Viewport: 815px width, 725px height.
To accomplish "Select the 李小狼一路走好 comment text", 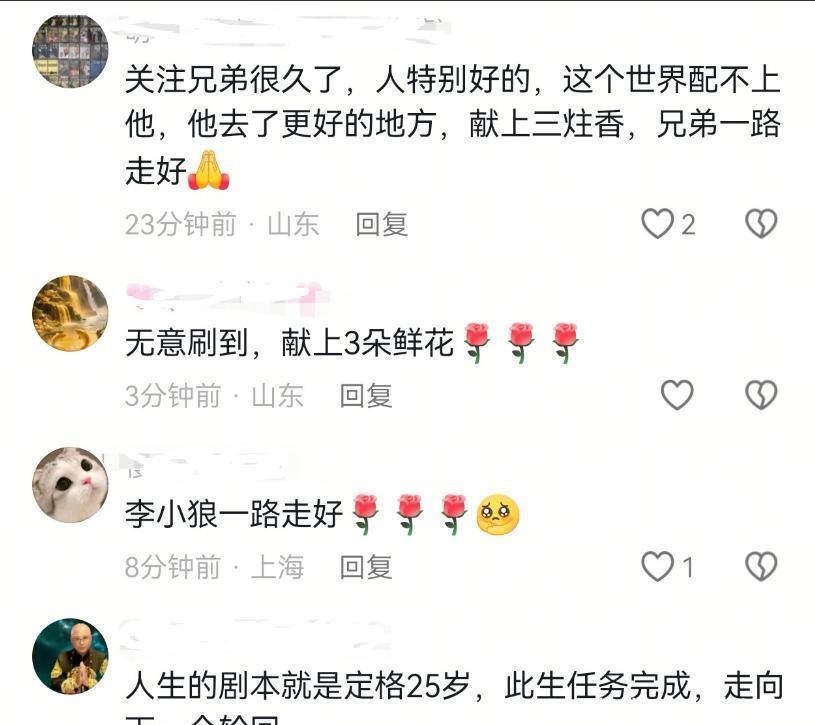I will point(322,514).
